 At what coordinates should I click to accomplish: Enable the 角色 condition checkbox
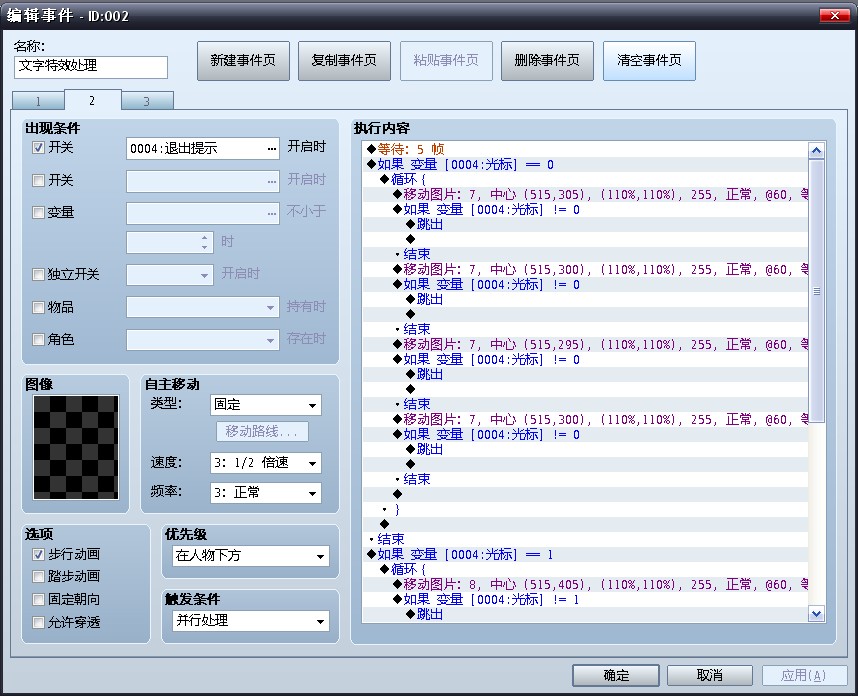click(38, 340)
